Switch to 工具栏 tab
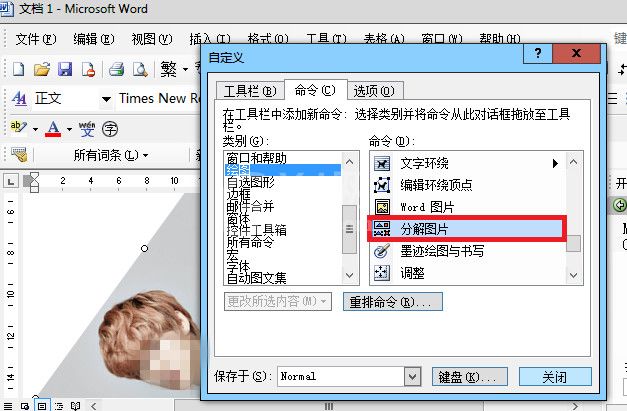The height and width of the screenshot is (411, 627). pyautogui.click(x=250, y=91)
